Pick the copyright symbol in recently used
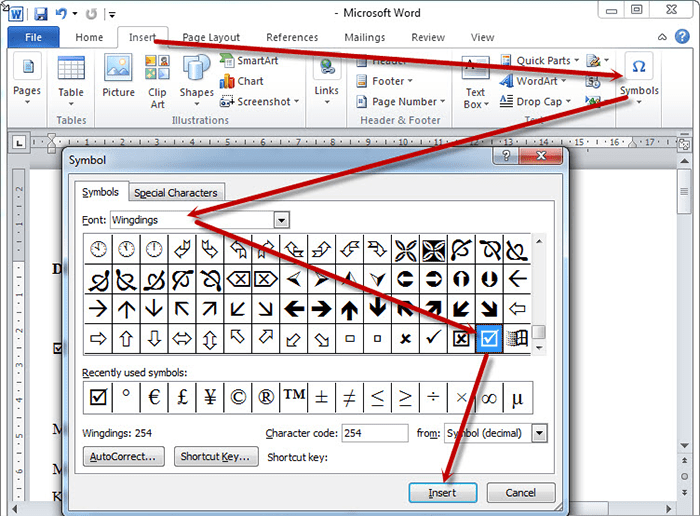The width and height of the screenshot is (700, 516). pos(238,397)
